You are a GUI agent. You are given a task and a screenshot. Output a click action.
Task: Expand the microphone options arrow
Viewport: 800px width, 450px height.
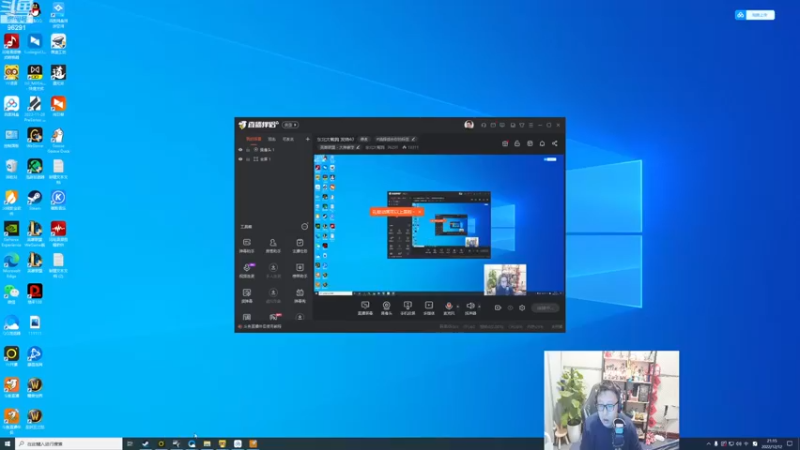[457, 307]
